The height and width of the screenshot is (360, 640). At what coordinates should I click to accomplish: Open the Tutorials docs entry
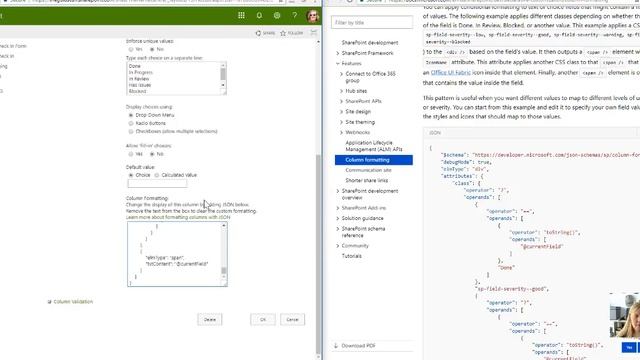pyautogui.click(x=351, y=256)
